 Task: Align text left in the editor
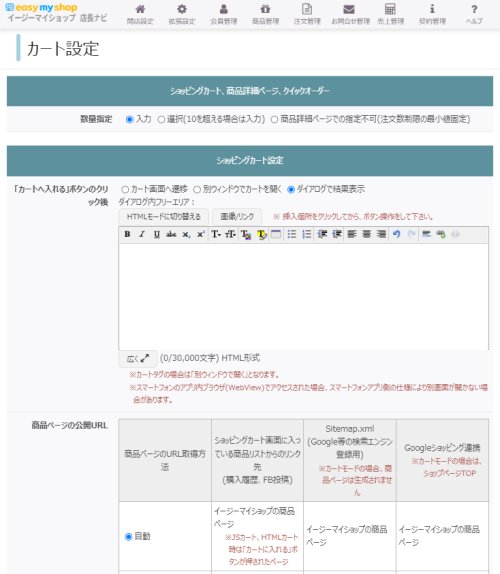[352, 234]
